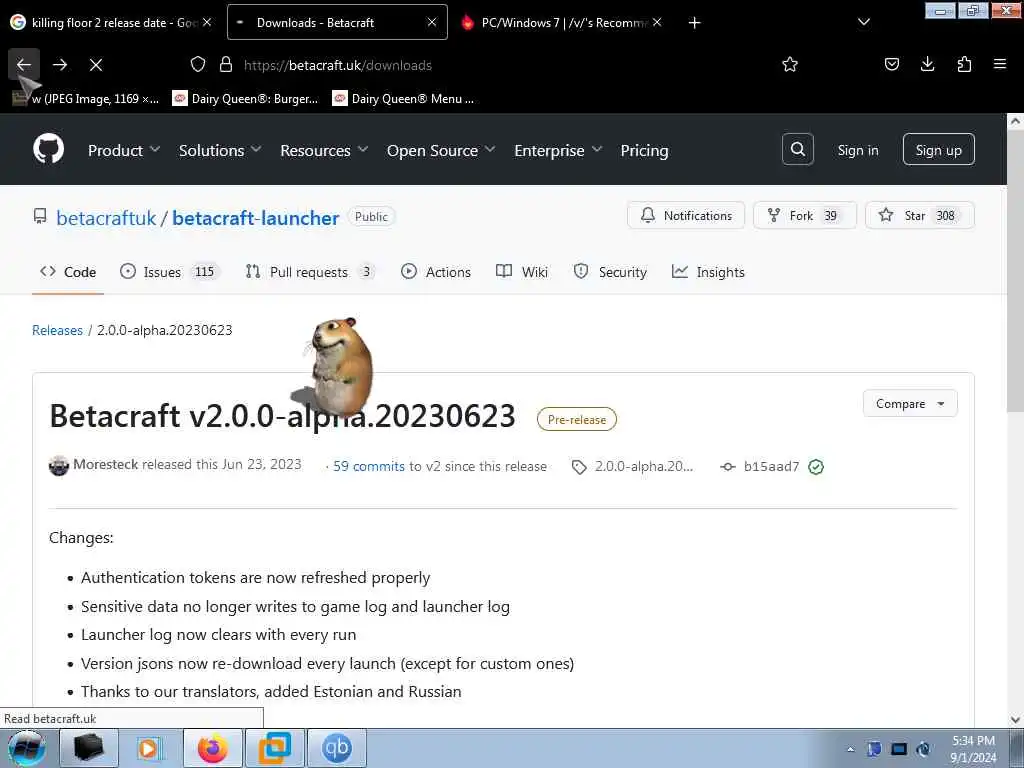Click the GitHub octocat logo
Image resolution: width=1024 pixels, height=768 pixels.
48,150
